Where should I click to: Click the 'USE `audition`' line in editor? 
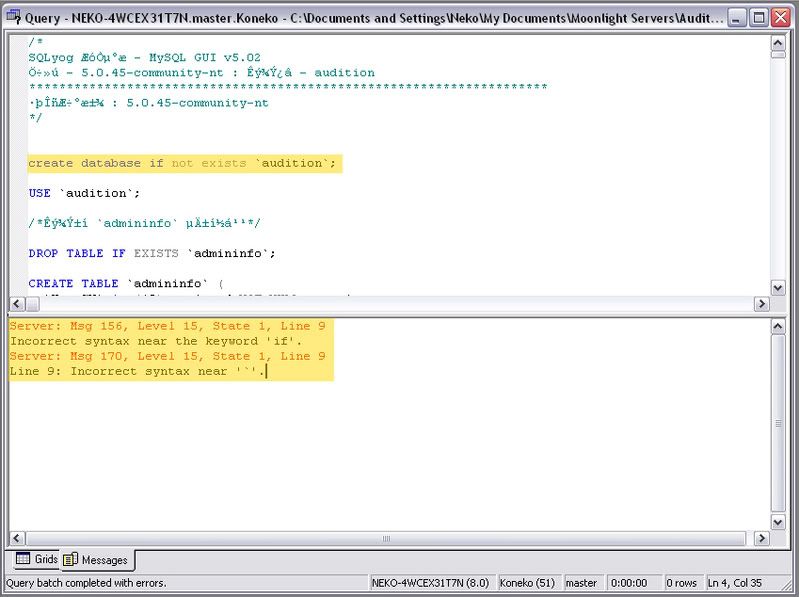coord(84,193)
